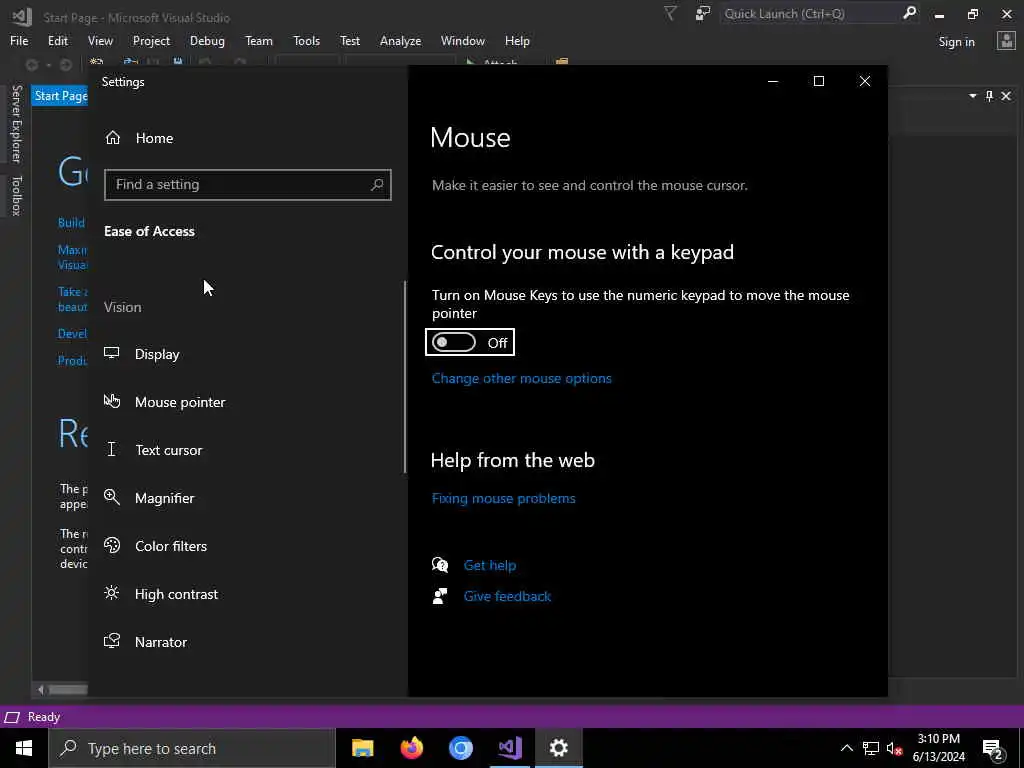Toggle the Mouse Keys switch on

pos(454,342)
